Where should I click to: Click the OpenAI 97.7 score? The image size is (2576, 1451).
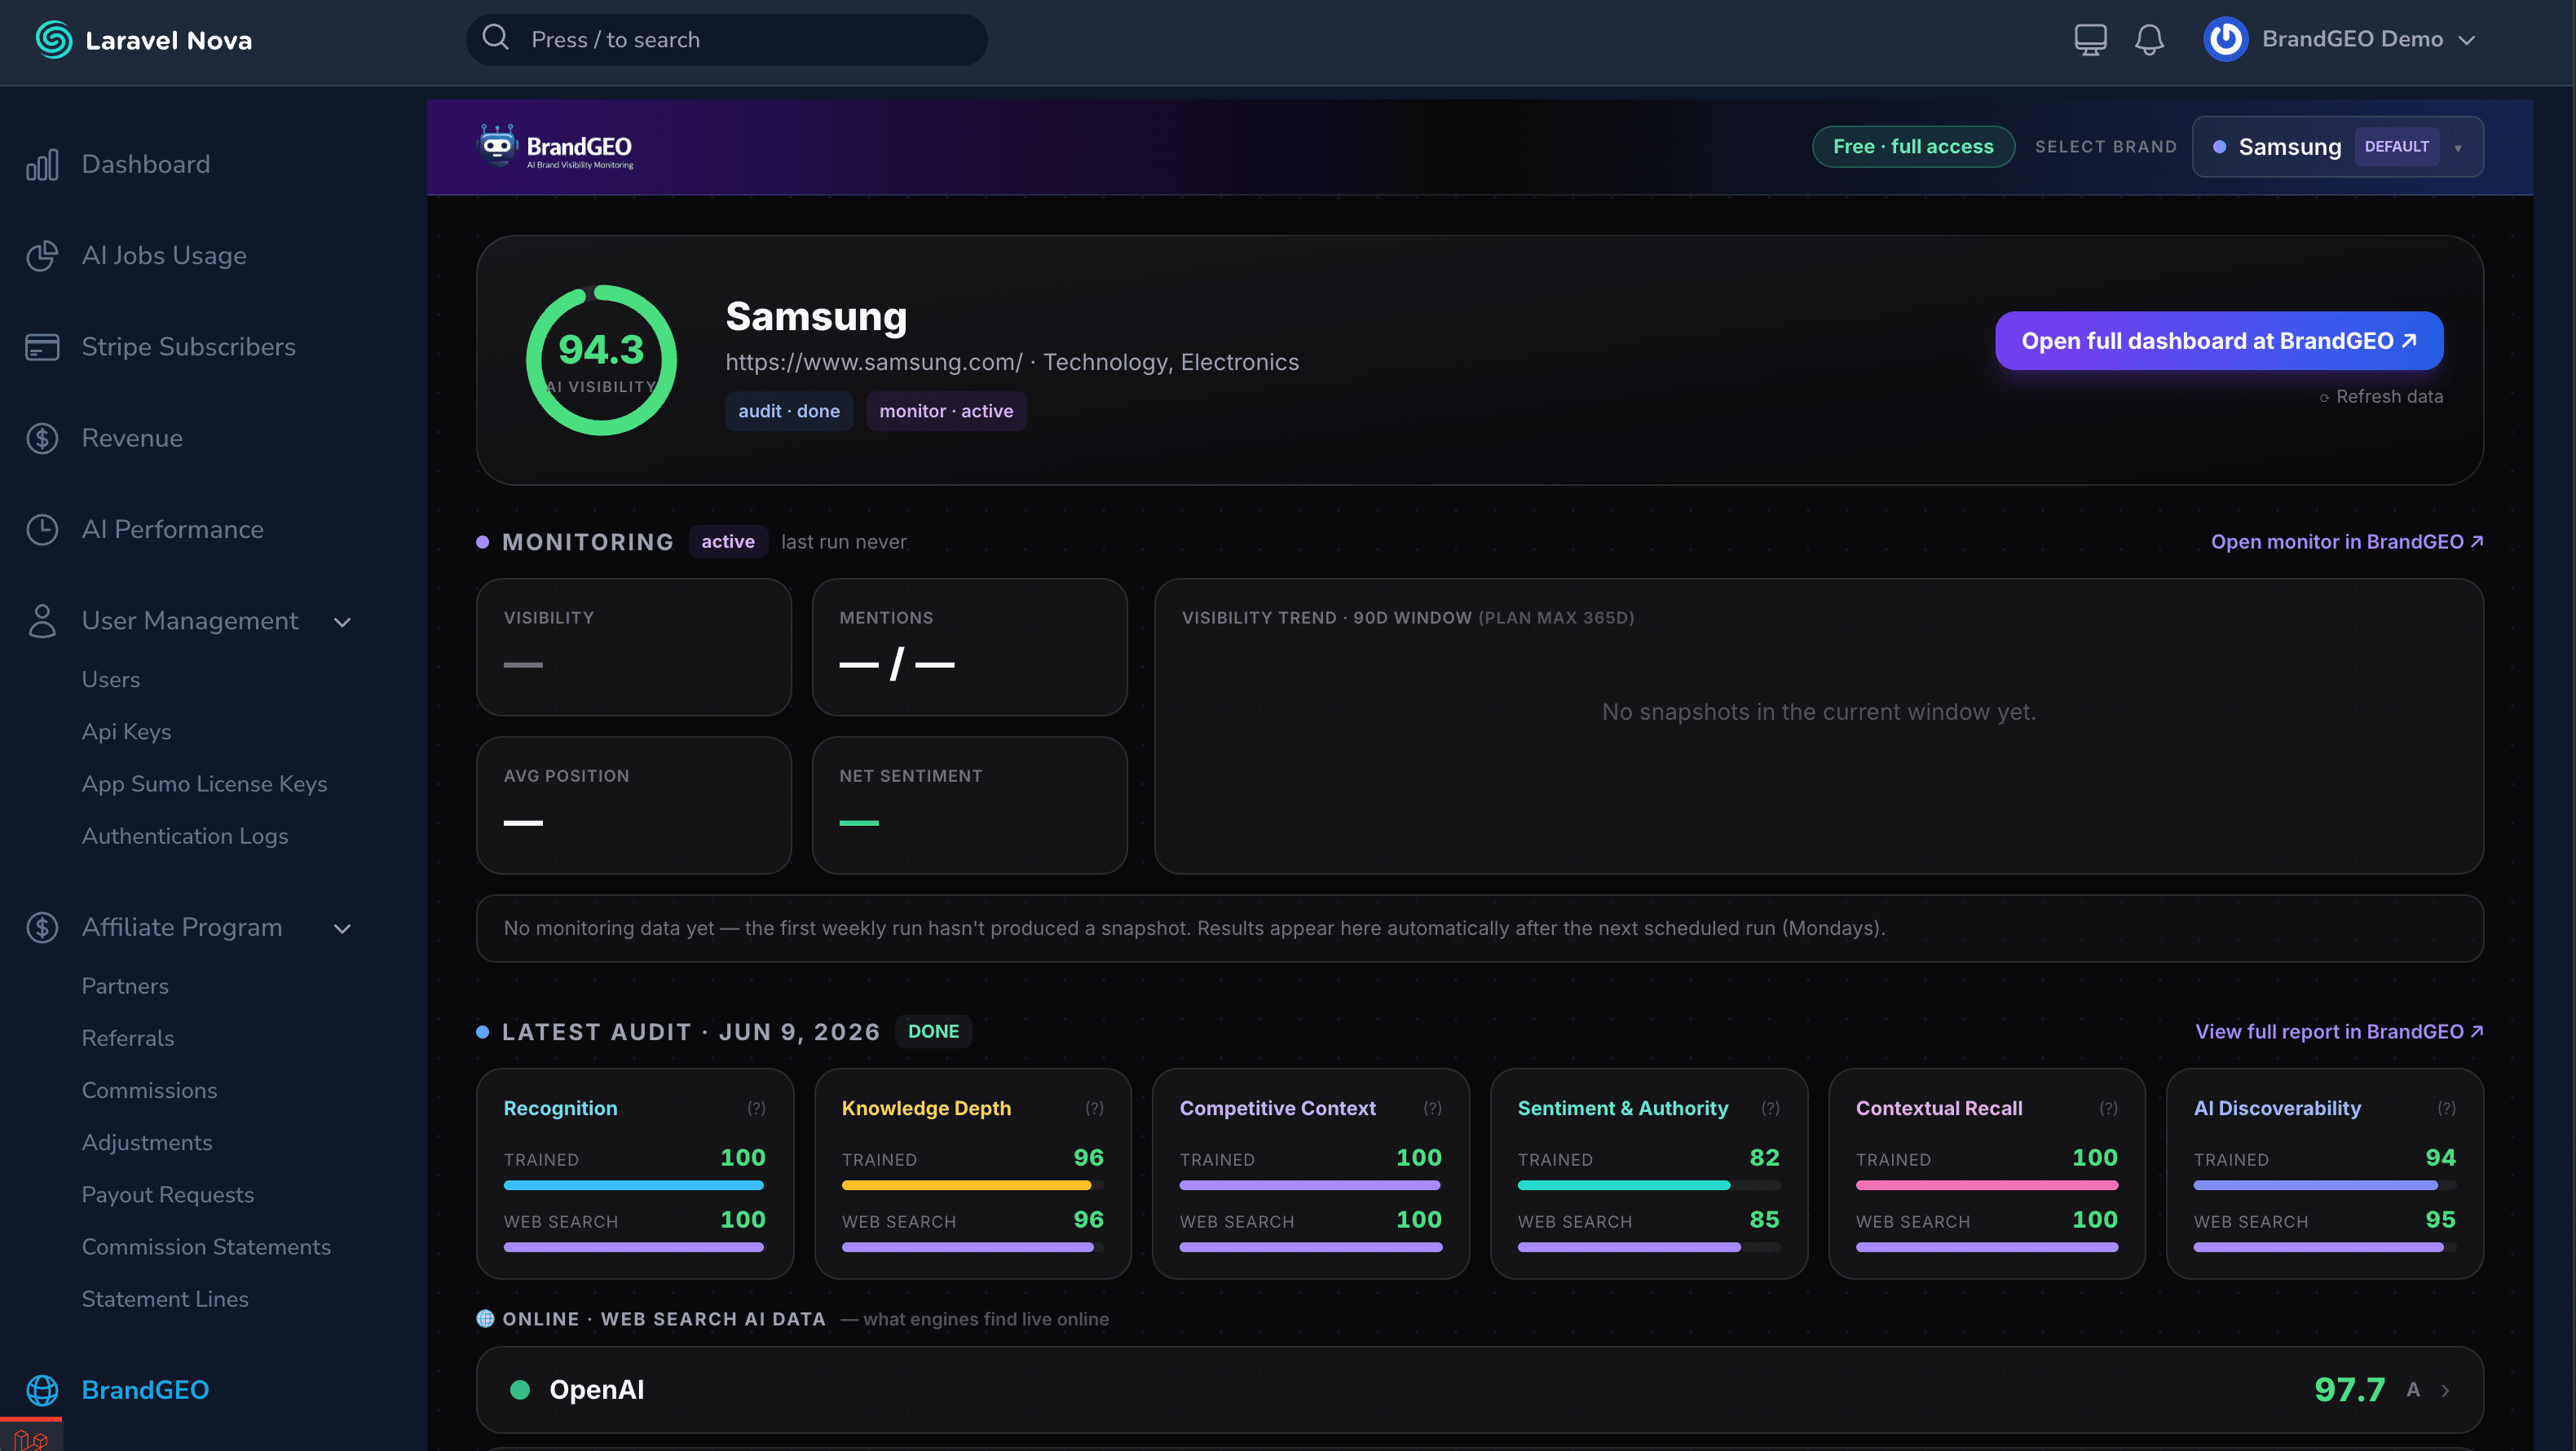point(2350,1390)
